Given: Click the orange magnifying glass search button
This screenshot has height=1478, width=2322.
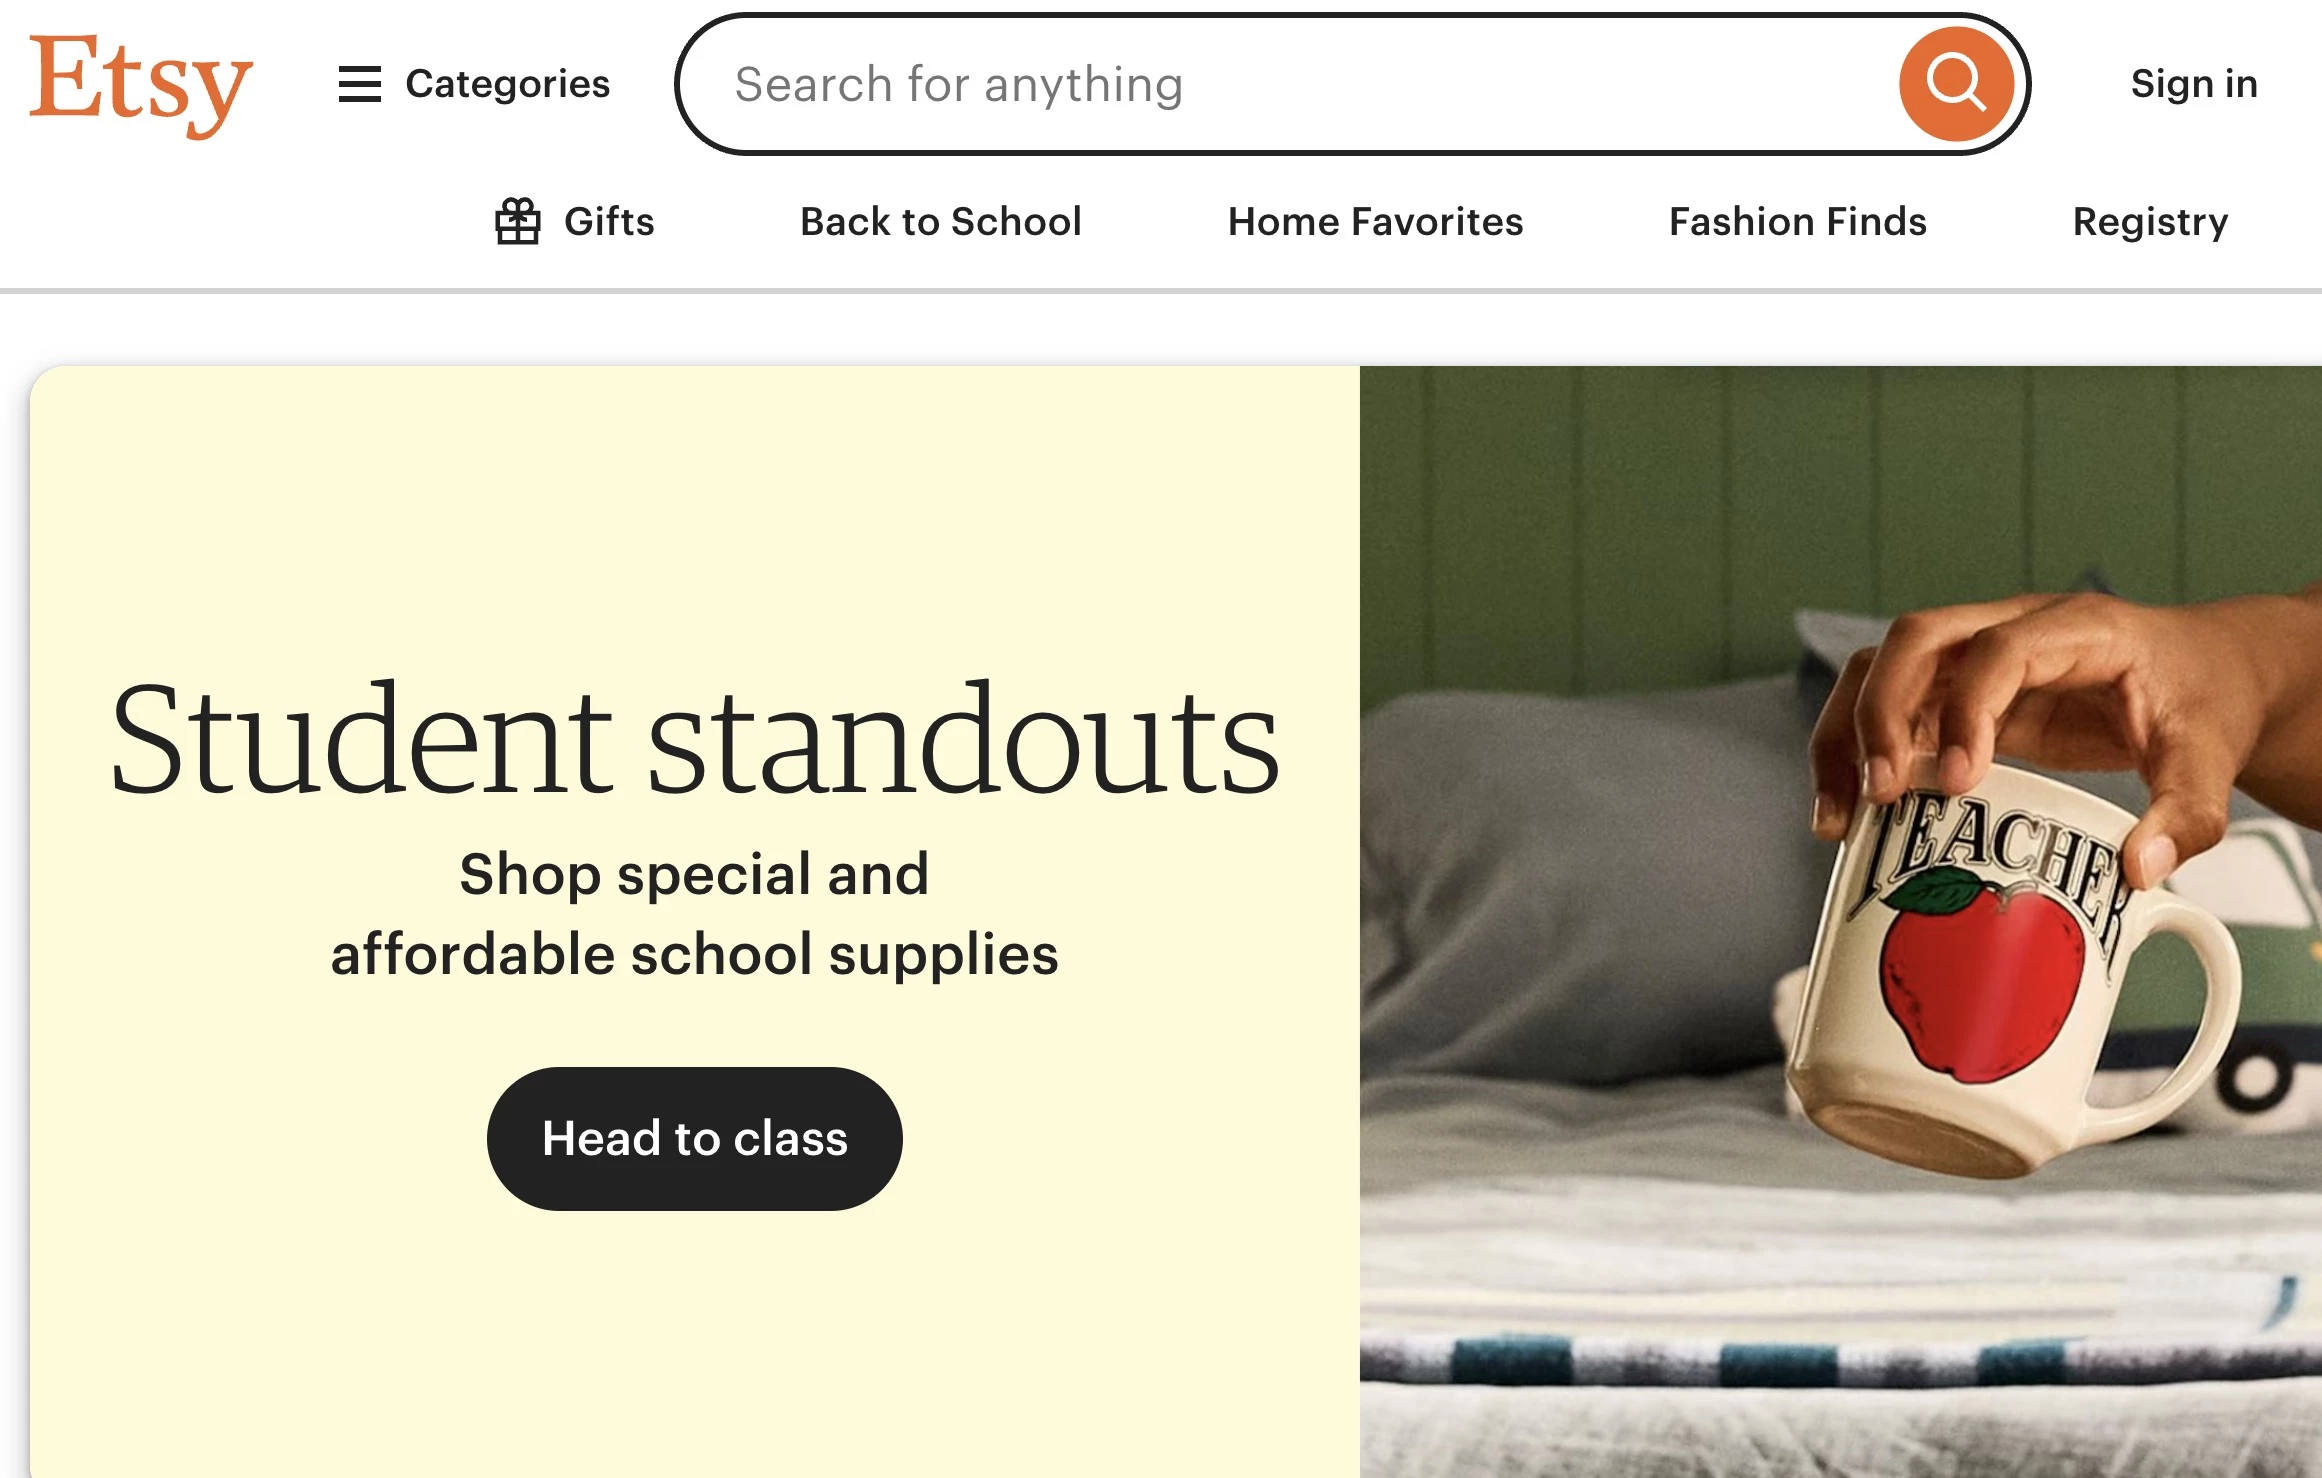Looking at the screenshot, I should (x=1956, y=84).
